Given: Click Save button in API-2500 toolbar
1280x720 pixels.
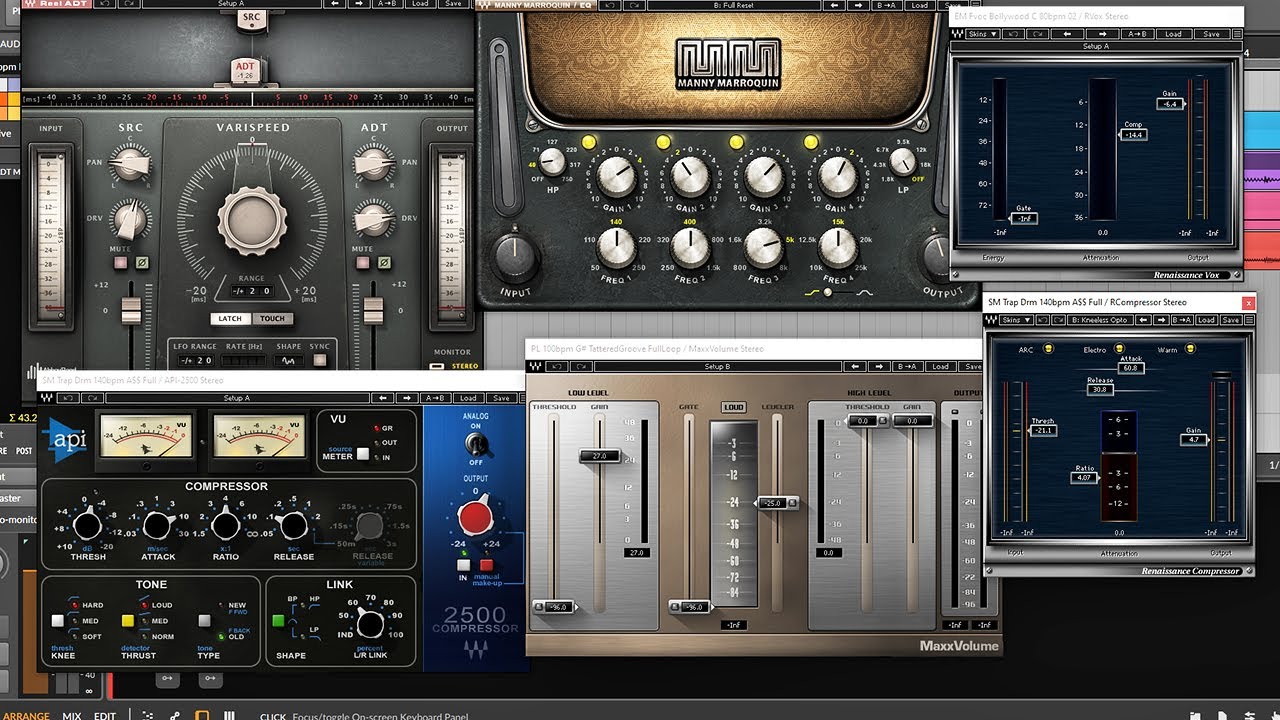Looking at the screenshot, I should (502, 398).
